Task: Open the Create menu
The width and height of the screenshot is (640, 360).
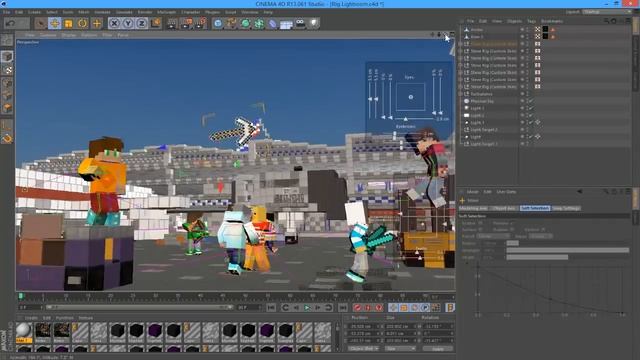Action: 34,12
